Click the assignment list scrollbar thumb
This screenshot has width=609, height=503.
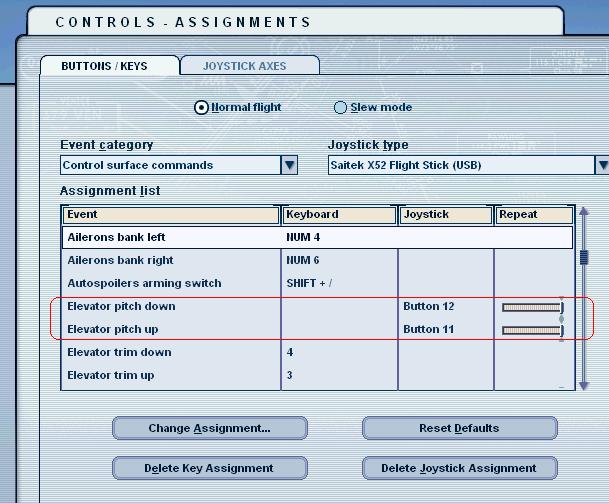point(584,257)
